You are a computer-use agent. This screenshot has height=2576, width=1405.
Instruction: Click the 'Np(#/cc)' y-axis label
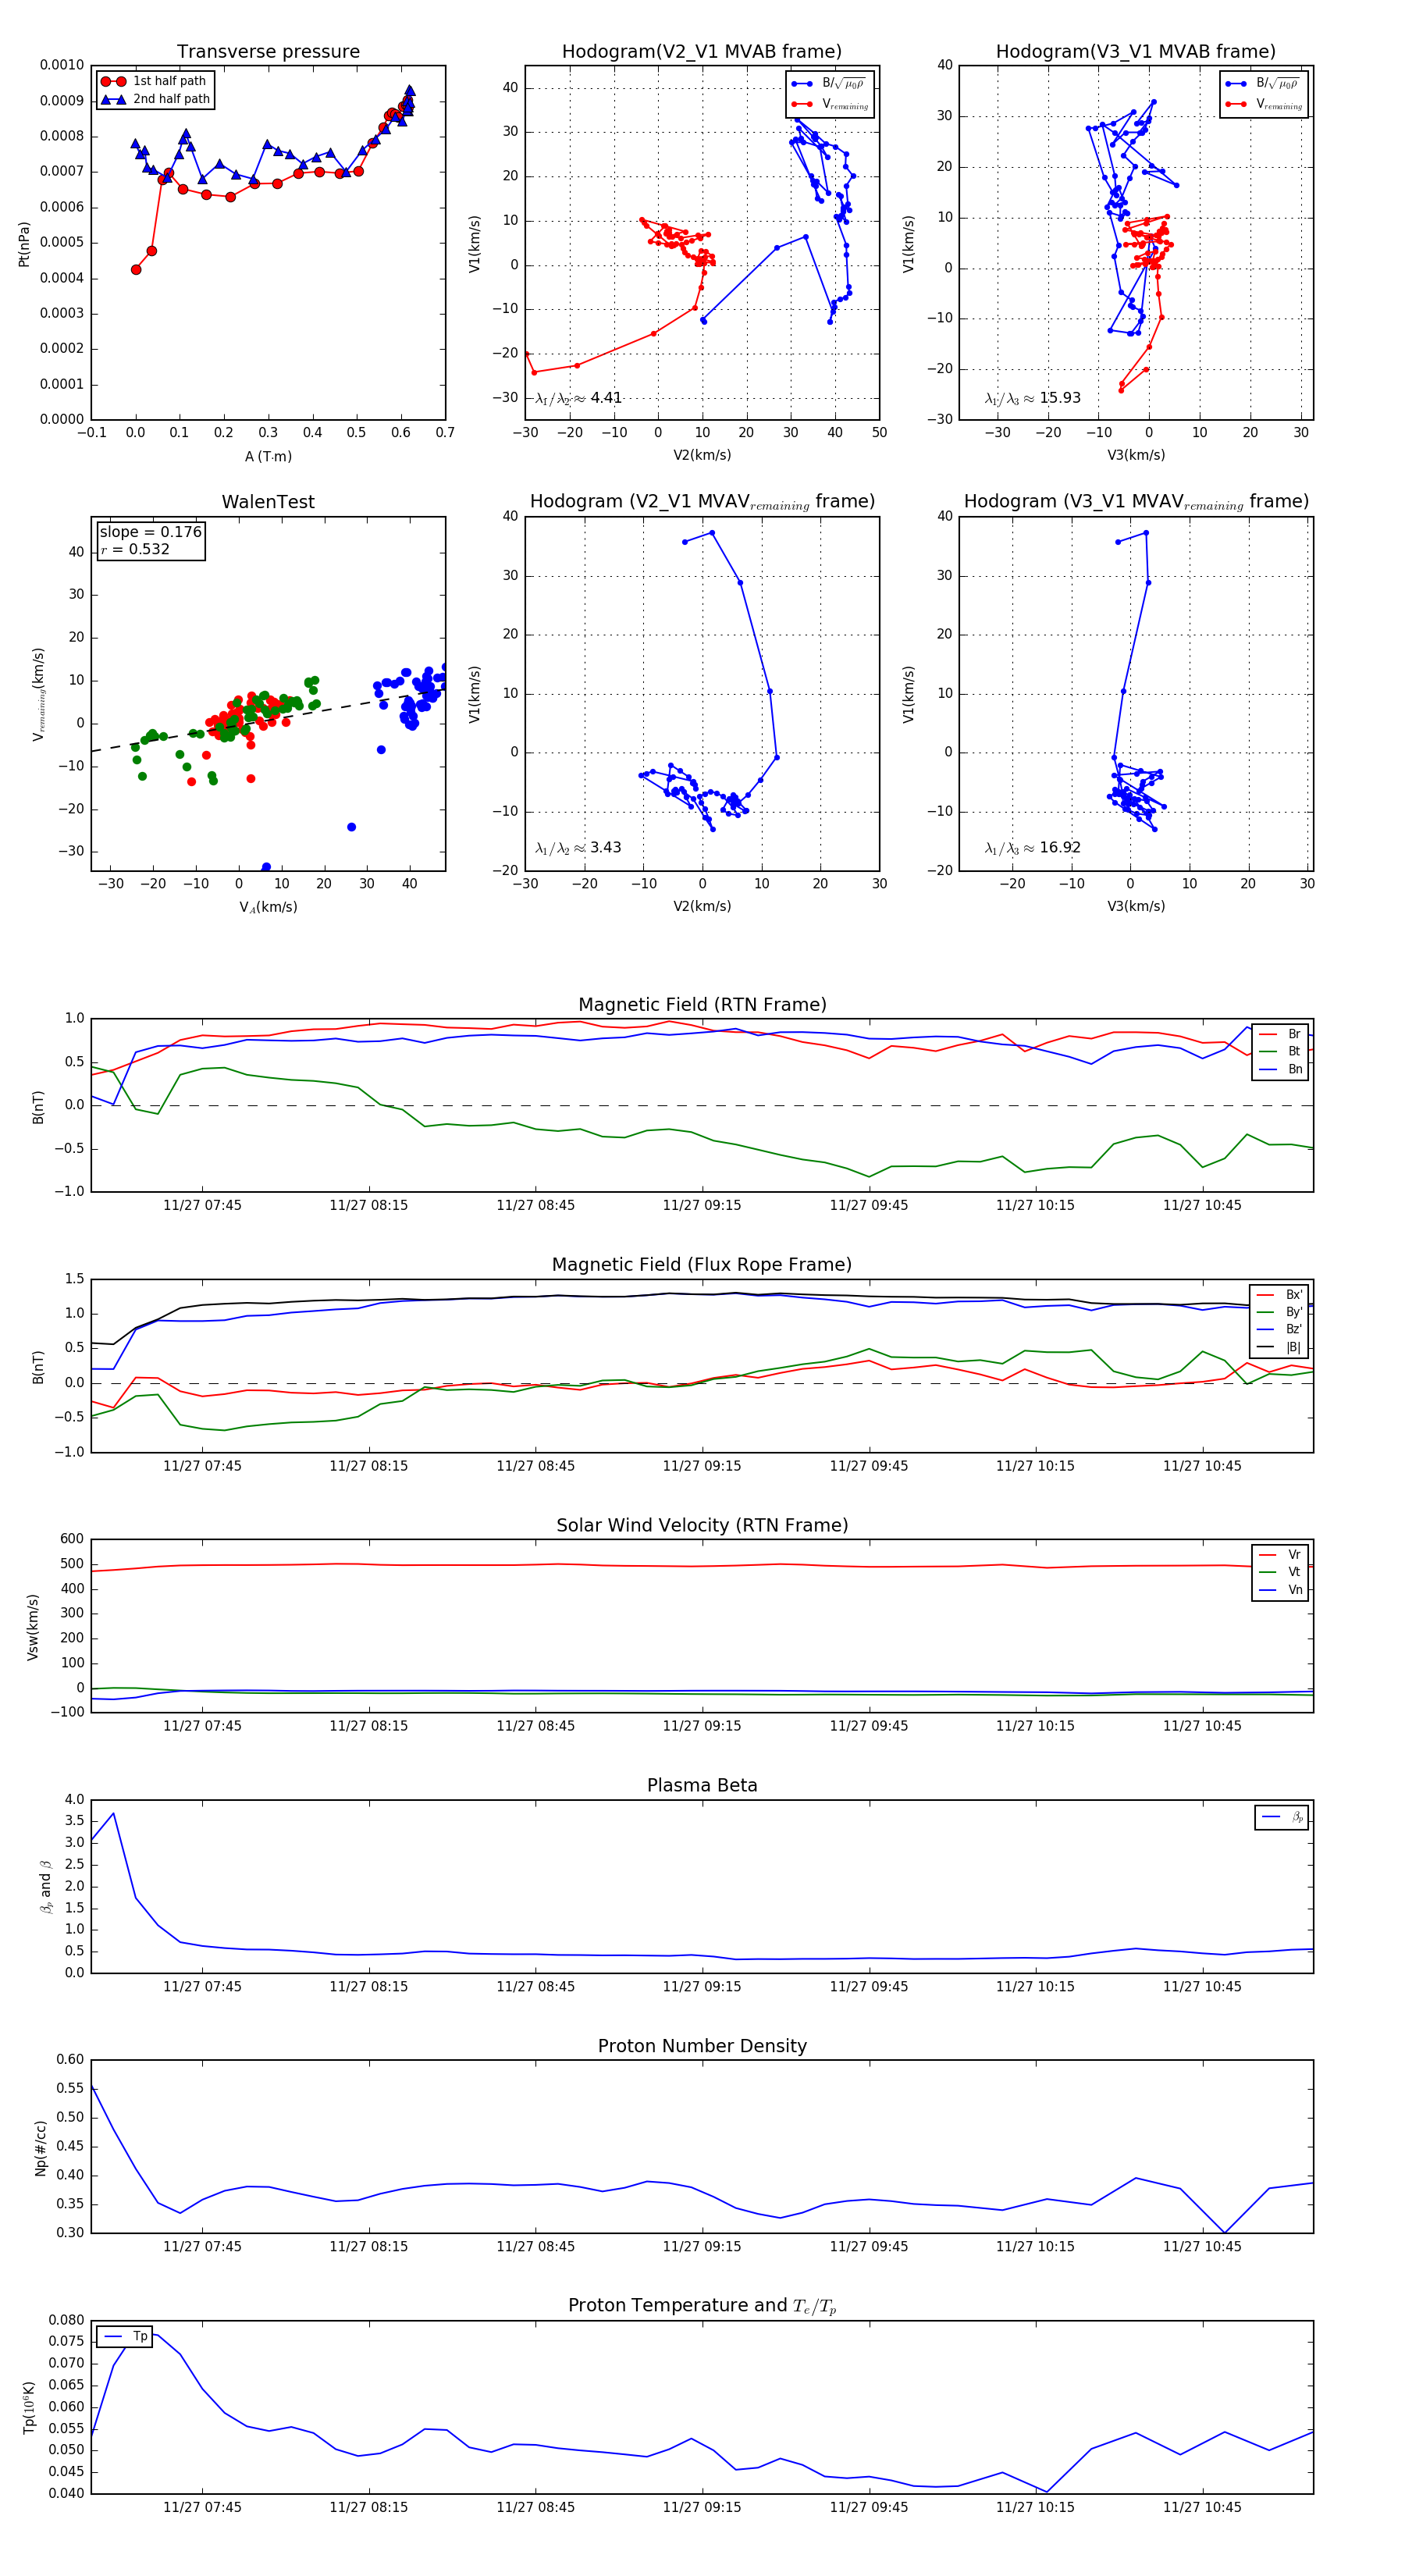(x=40, y=2147)
